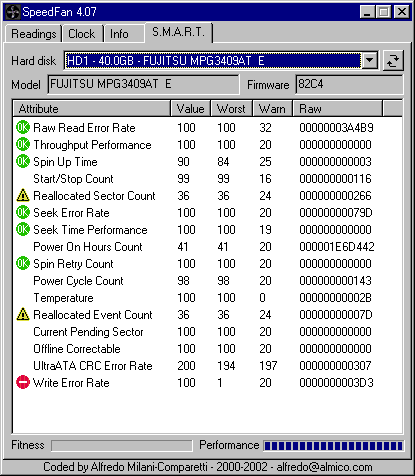Click the refresh hard disk list icon
The width and height of the screenshot is (415, 476).
[x=393, y=61]
